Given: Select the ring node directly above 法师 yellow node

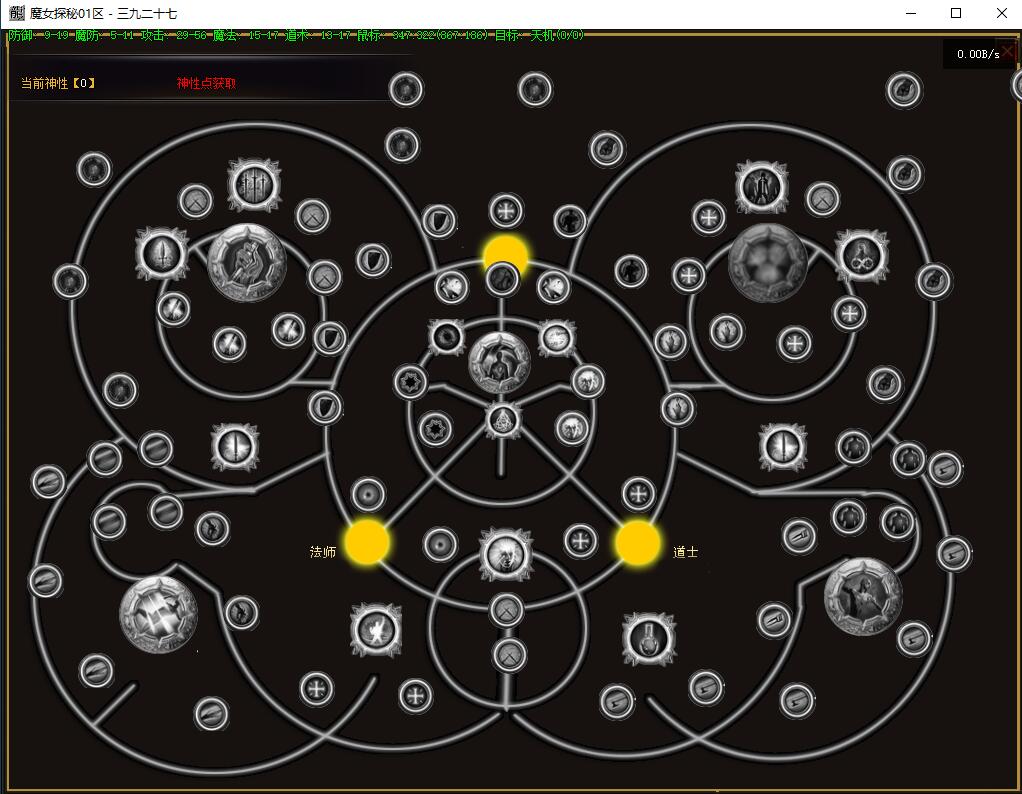Looking at the screenshot, I should 368,494.
